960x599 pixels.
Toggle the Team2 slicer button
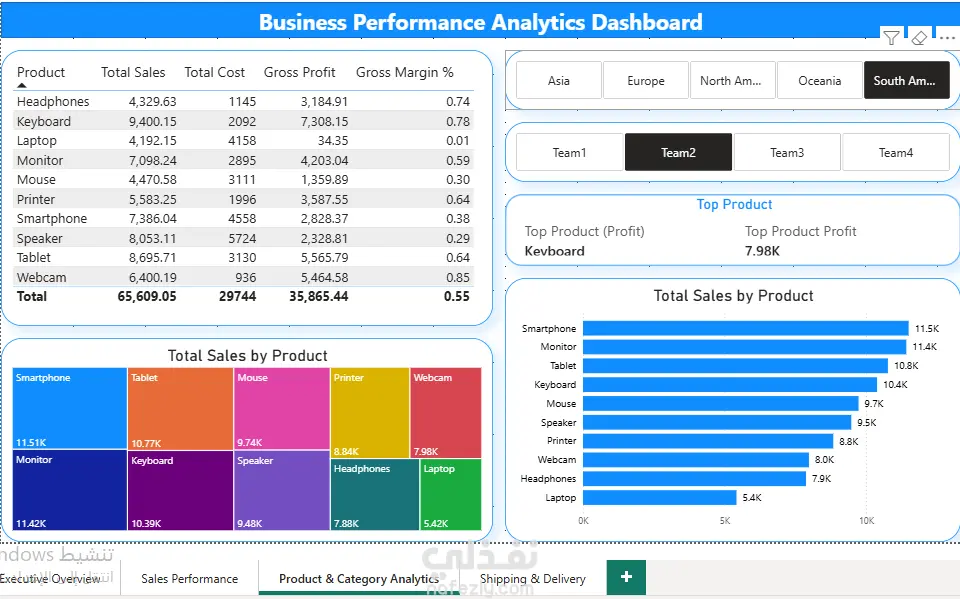[x=678, y=153]
